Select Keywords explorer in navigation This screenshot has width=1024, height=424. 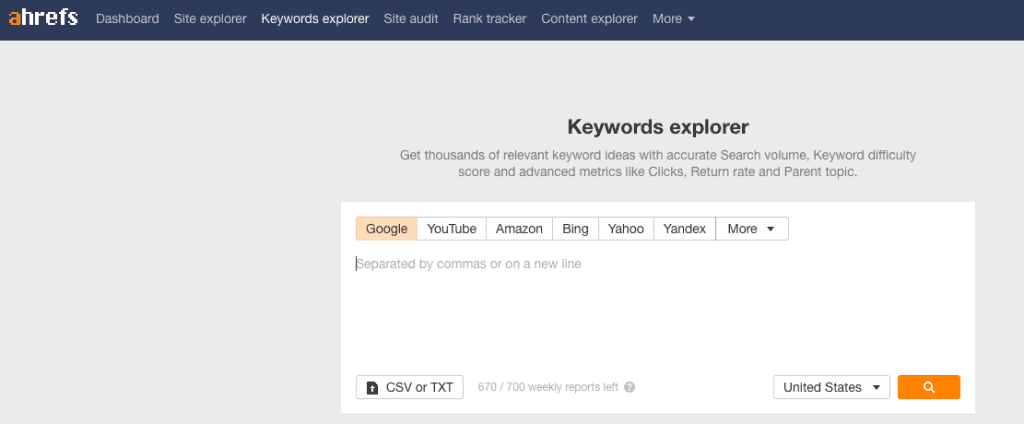315,19
